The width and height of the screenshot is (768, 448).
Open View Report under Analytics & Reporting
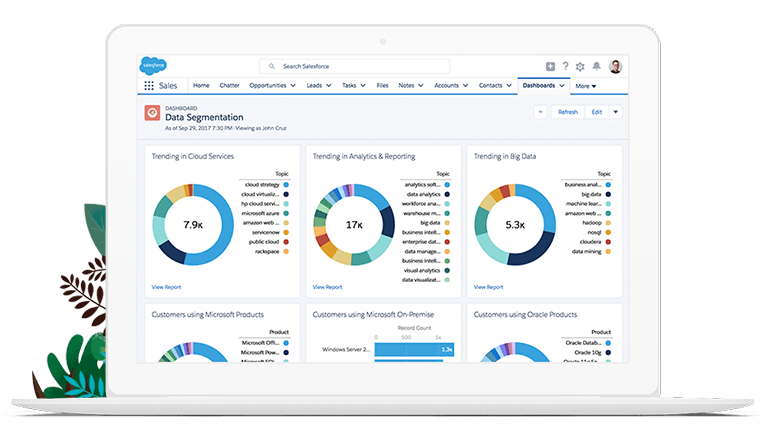point(327,287)
